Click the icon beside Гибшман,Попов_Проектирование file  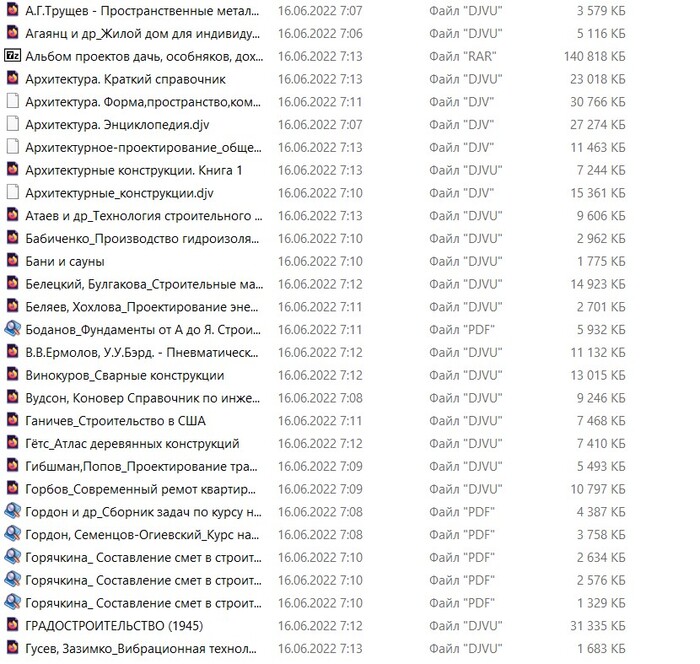click(x=12, y=465)
